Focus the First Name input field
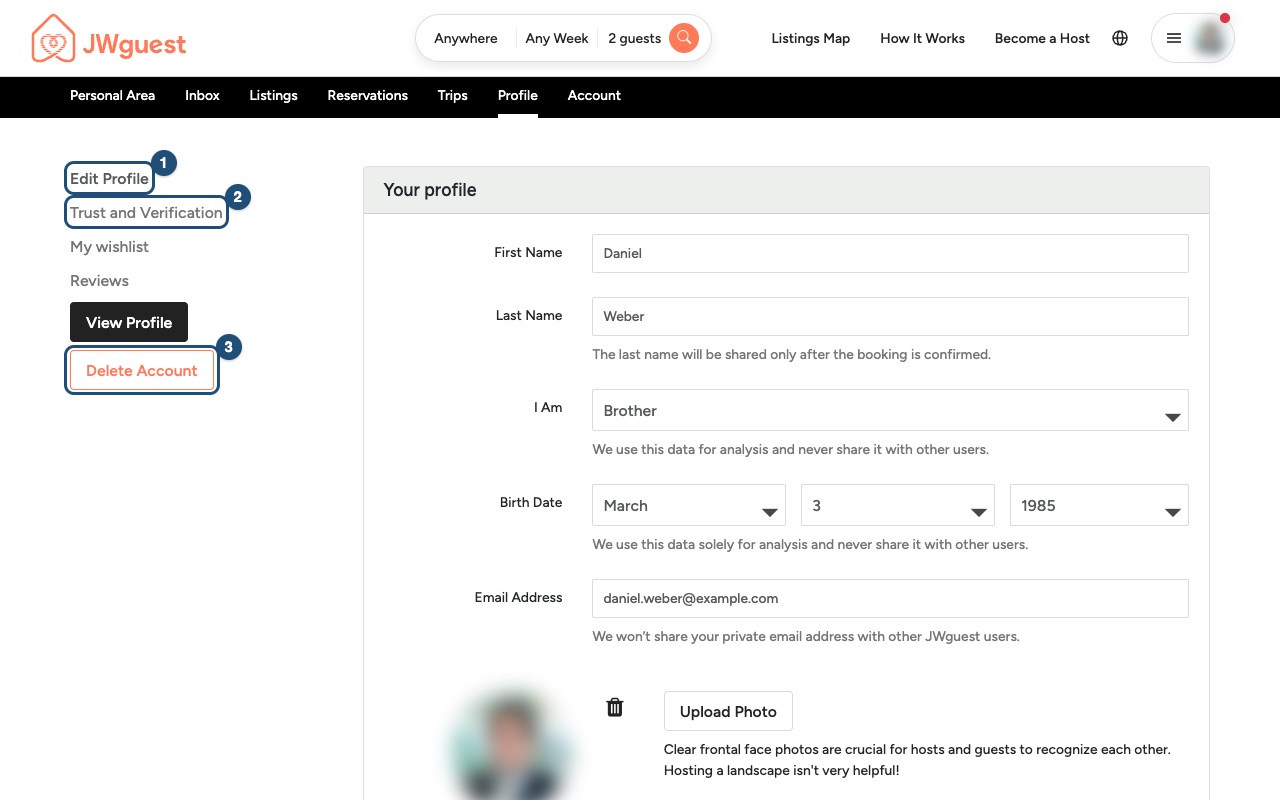The image size is (1280, 800). pos(890,253)
